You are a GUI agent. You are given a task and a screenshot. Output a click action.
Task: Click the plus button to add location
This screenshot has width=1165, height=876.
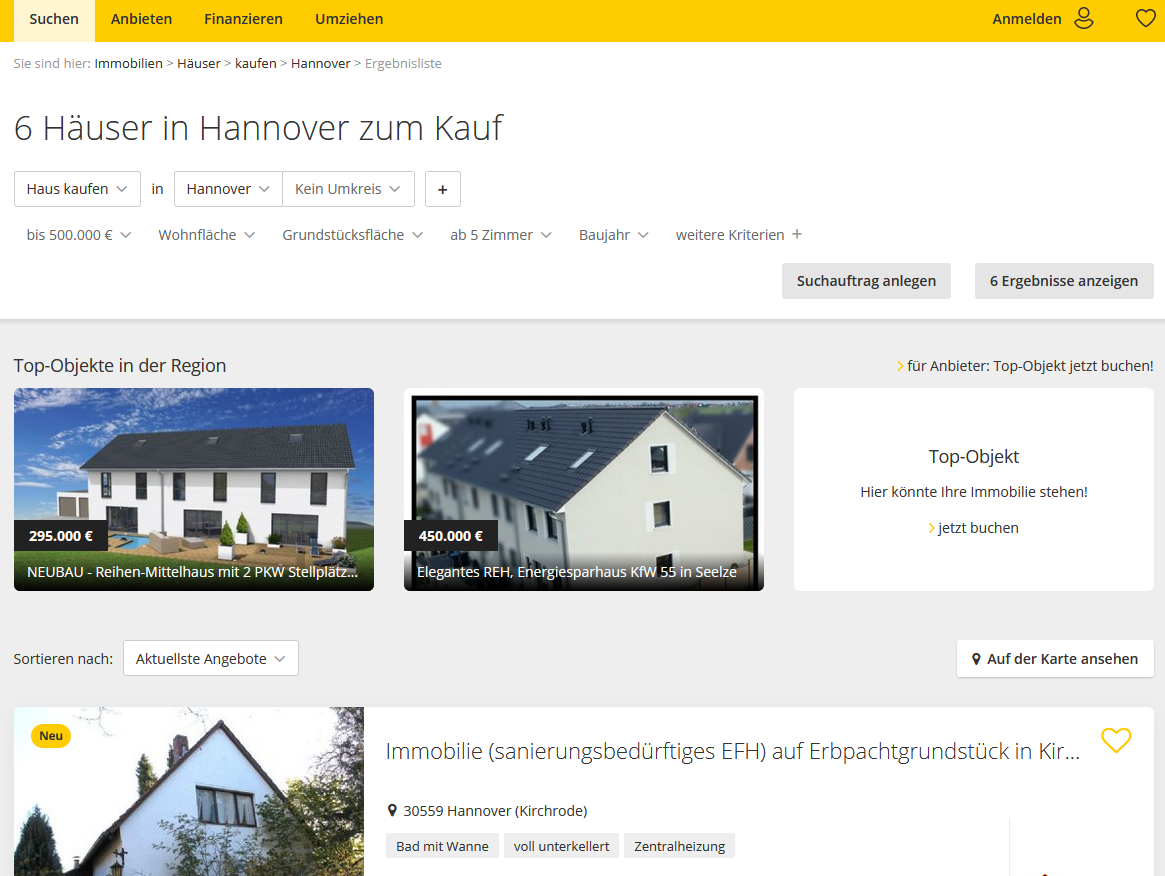click(442, 189)
